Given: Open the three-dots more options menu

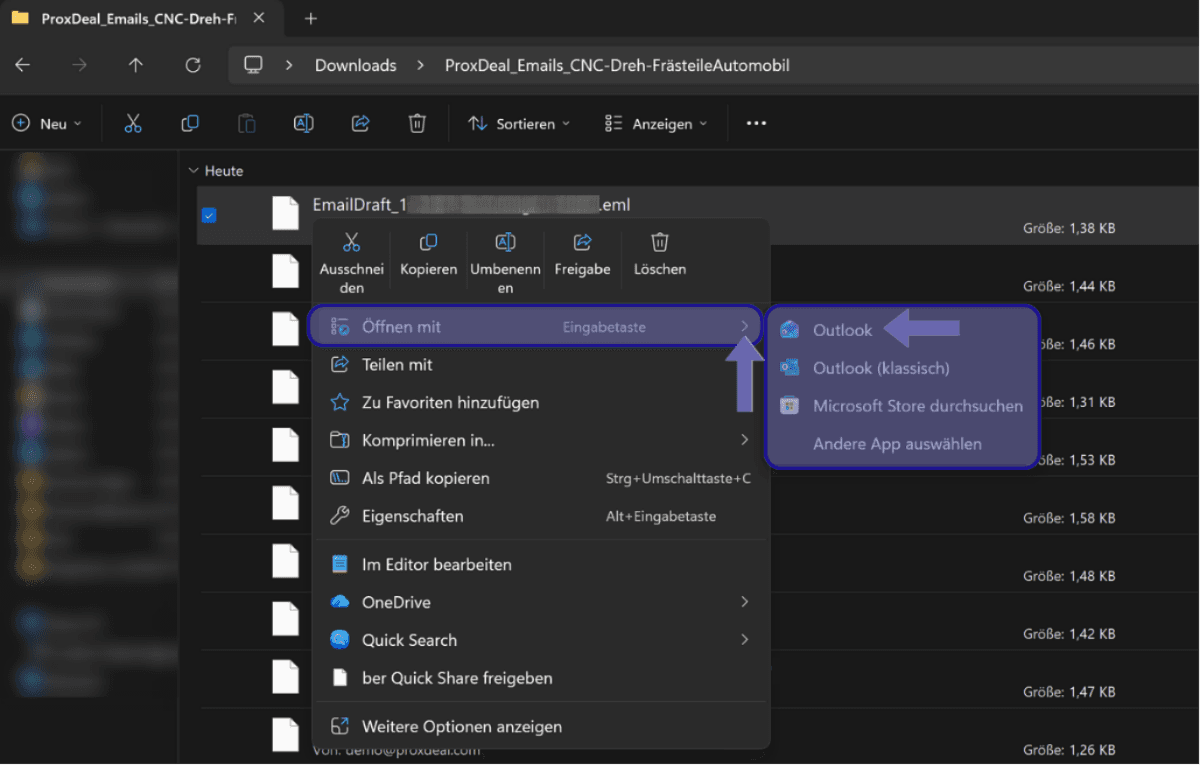Looking at the screenshot, I should point(756,123).
